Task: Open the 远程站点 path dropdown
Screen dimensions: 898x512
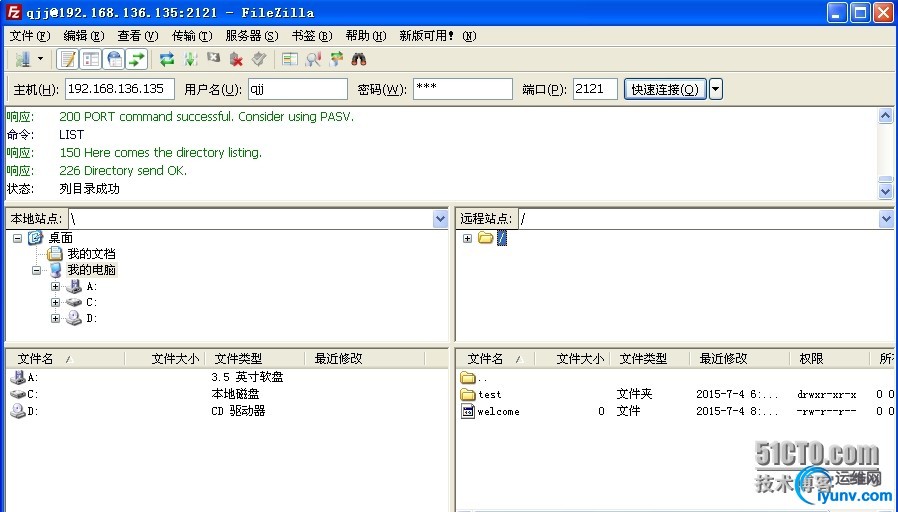Action: pyautogui.click(x=886, y=219)
